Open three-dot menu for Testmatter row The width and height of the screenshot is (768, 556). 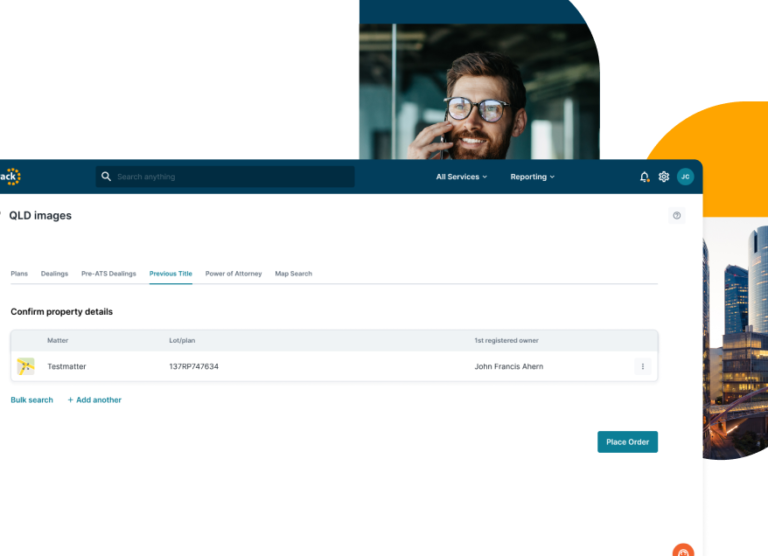642,367
